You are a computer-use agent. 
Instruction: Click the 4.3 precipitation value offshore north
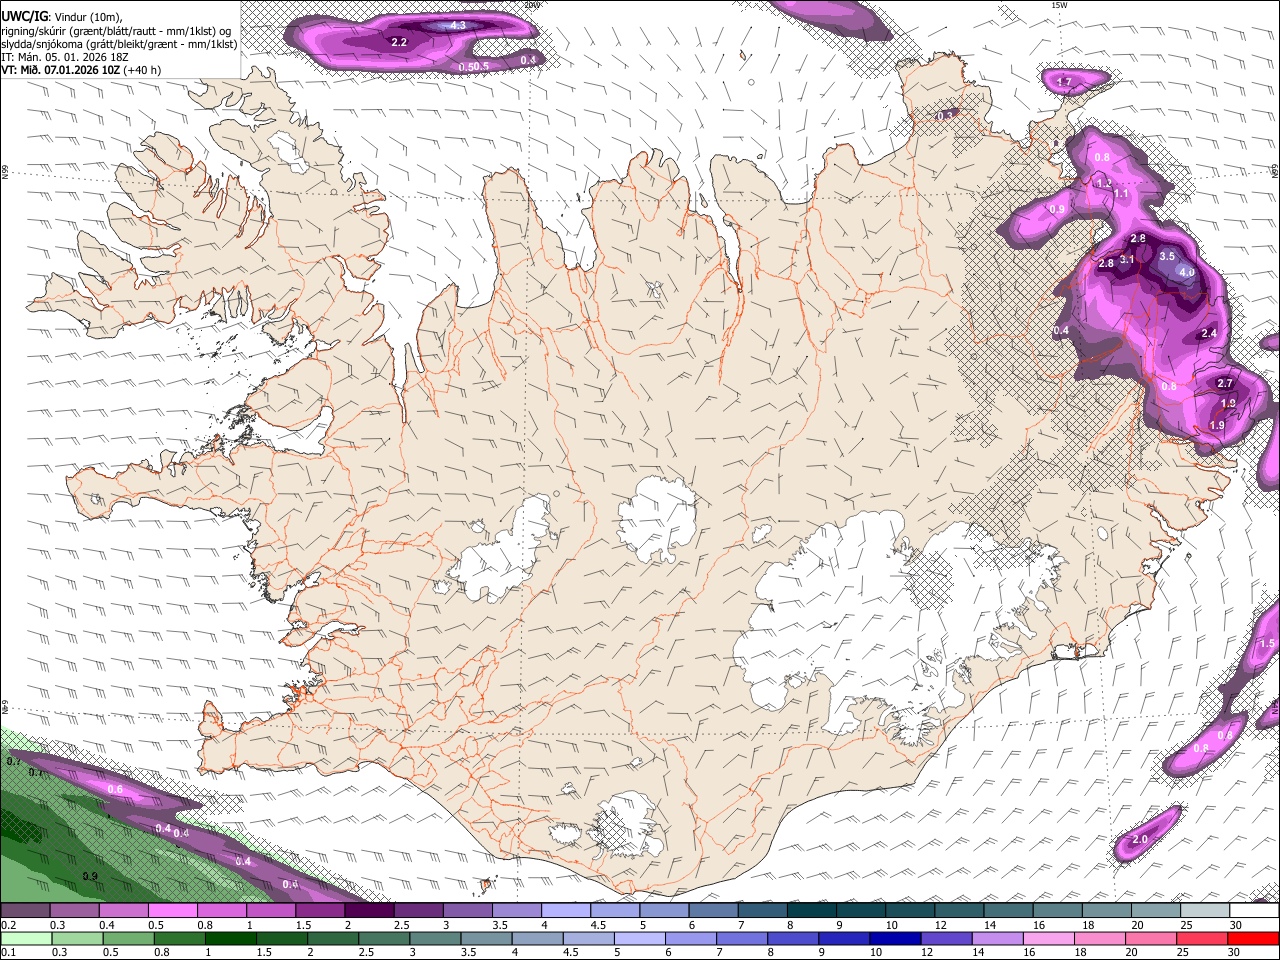(x=458, y=25)
